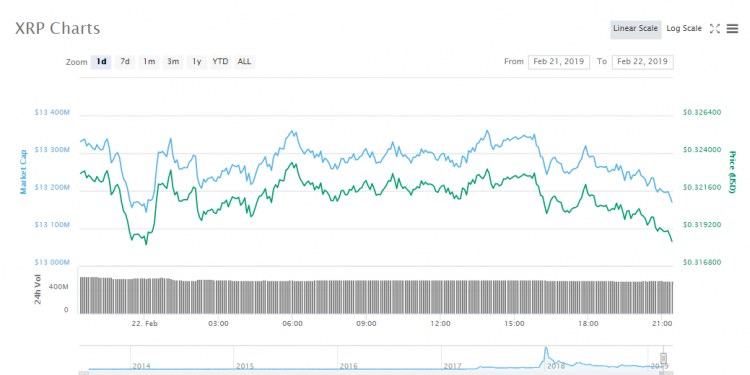The height and width of the screenshot is (375, 750).
Task: Click the XRP Charts heading
Action: point(57,29)
